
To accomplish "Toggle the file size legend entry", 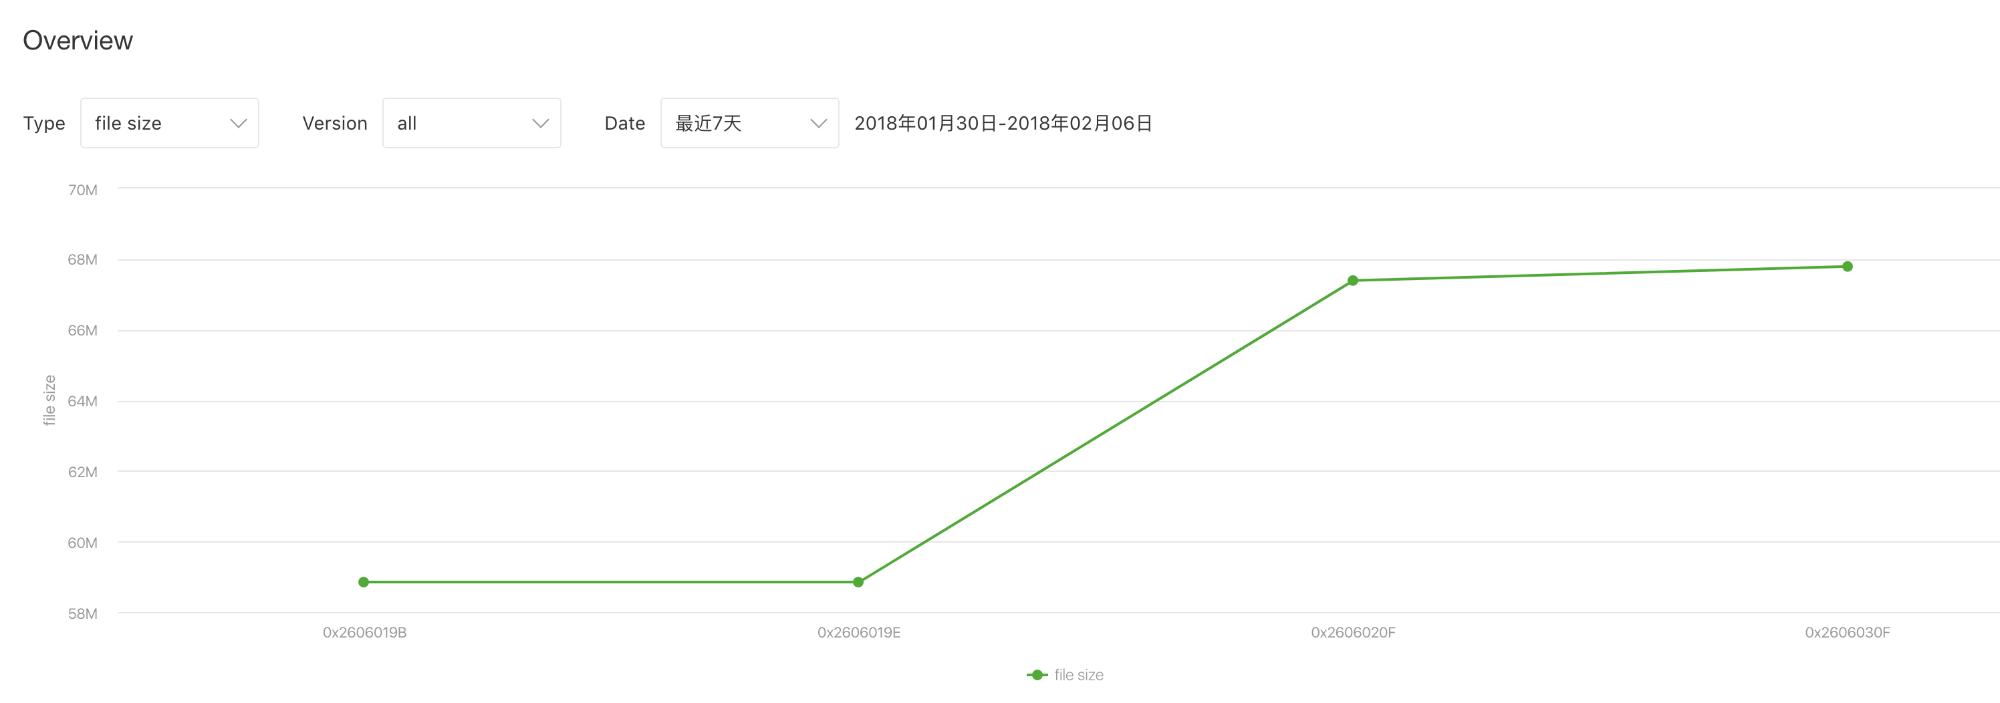I will [x=1065, y=675].
